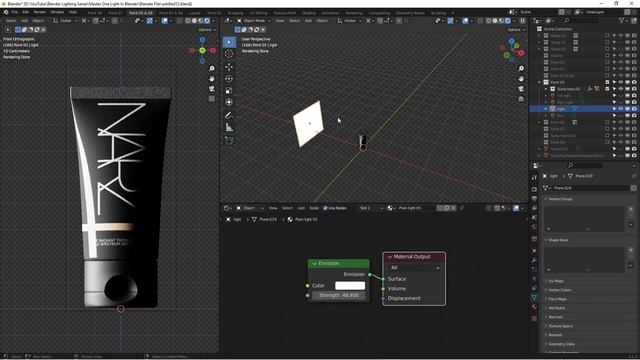Open Modifiers properties tab
The width and height of the screenshot is (640, 360).
(x=534, y=260)
